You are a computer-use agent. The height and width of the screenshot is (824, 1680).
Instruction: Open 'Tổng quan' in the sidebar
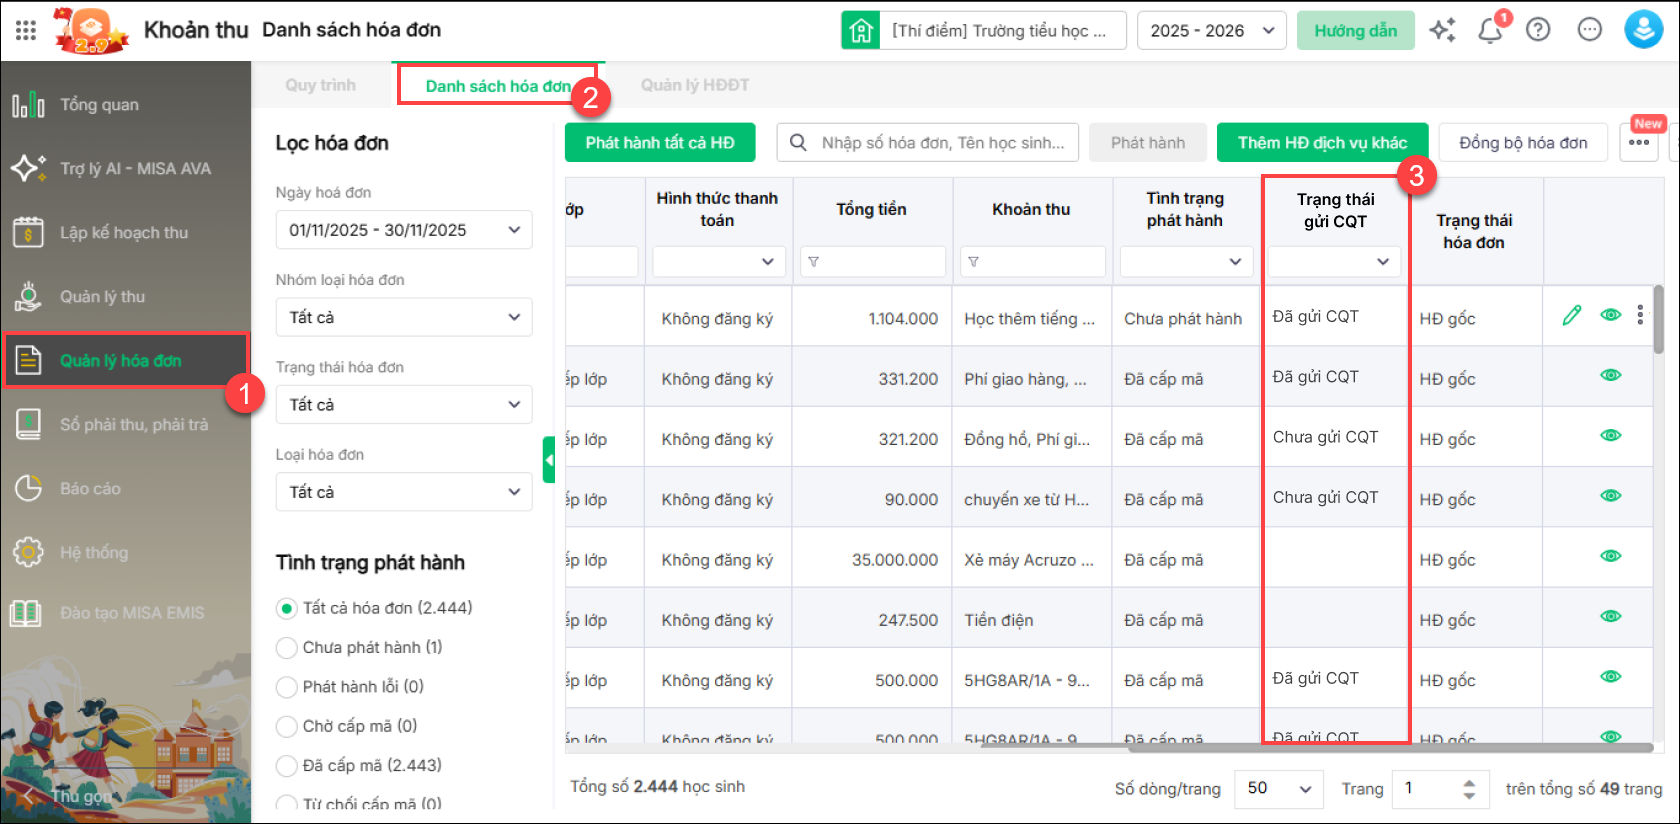(x=99, y=105)
